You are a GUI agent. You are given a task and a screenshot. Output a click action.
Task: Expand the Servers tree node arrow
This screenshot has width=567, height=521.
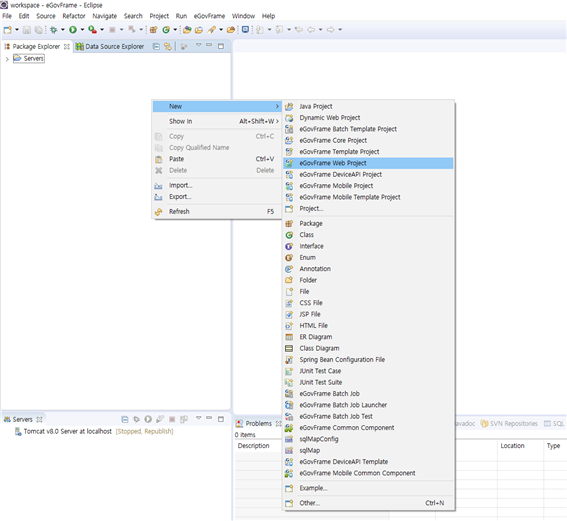point(7,59)
